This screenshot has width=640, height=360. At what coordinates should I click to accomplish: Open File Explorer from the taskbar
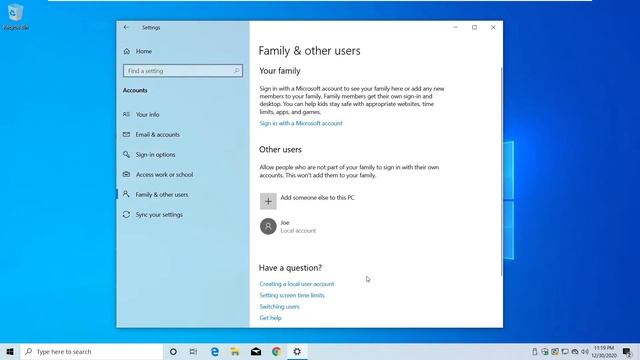pos(235,351)
